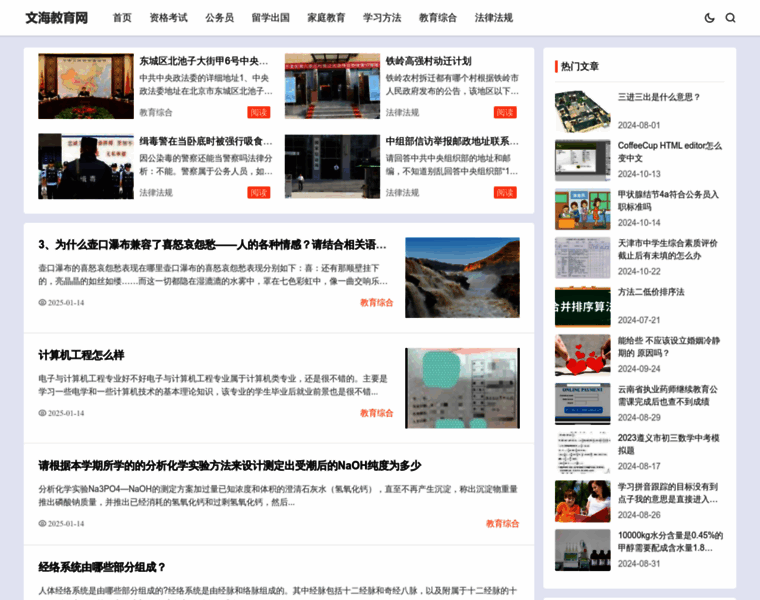Click the 合并排序算法 blackboard thumbnail
760x600 pixels.
pos(583,306)
